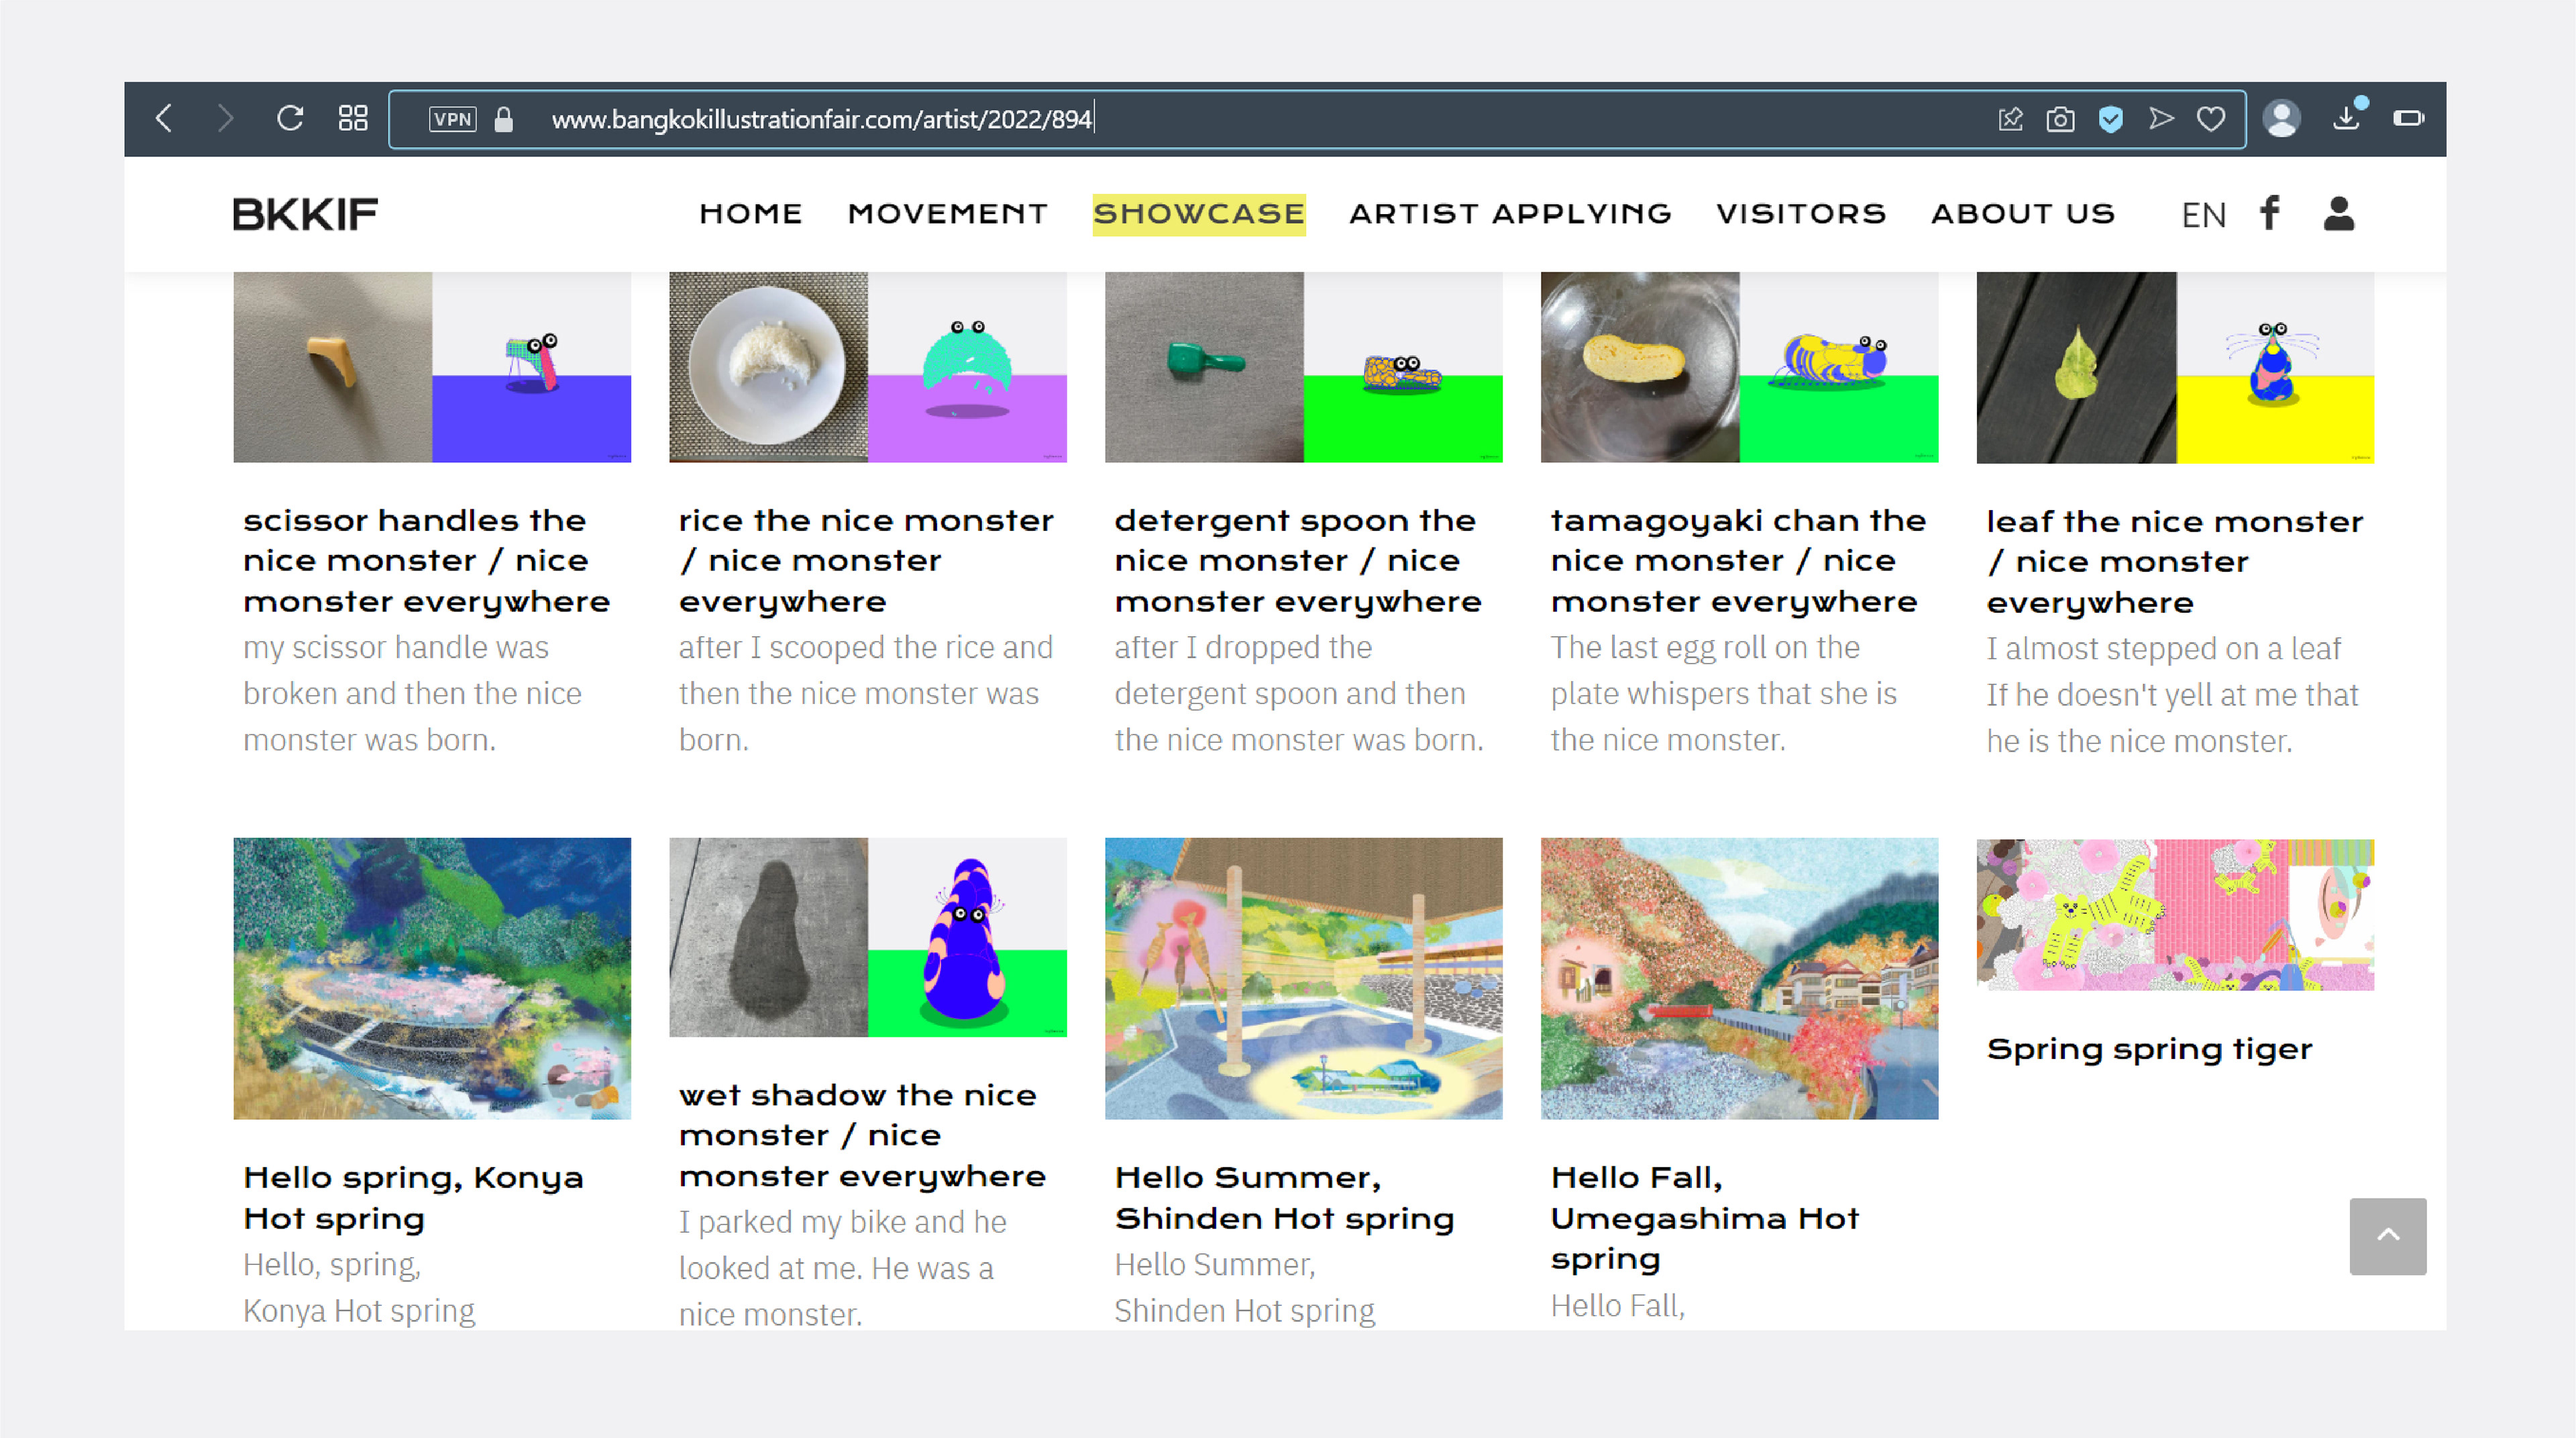This screenshot has width=2576, height=1438.
Task: Open the browser profile avatar icon
Action: 2282,119
